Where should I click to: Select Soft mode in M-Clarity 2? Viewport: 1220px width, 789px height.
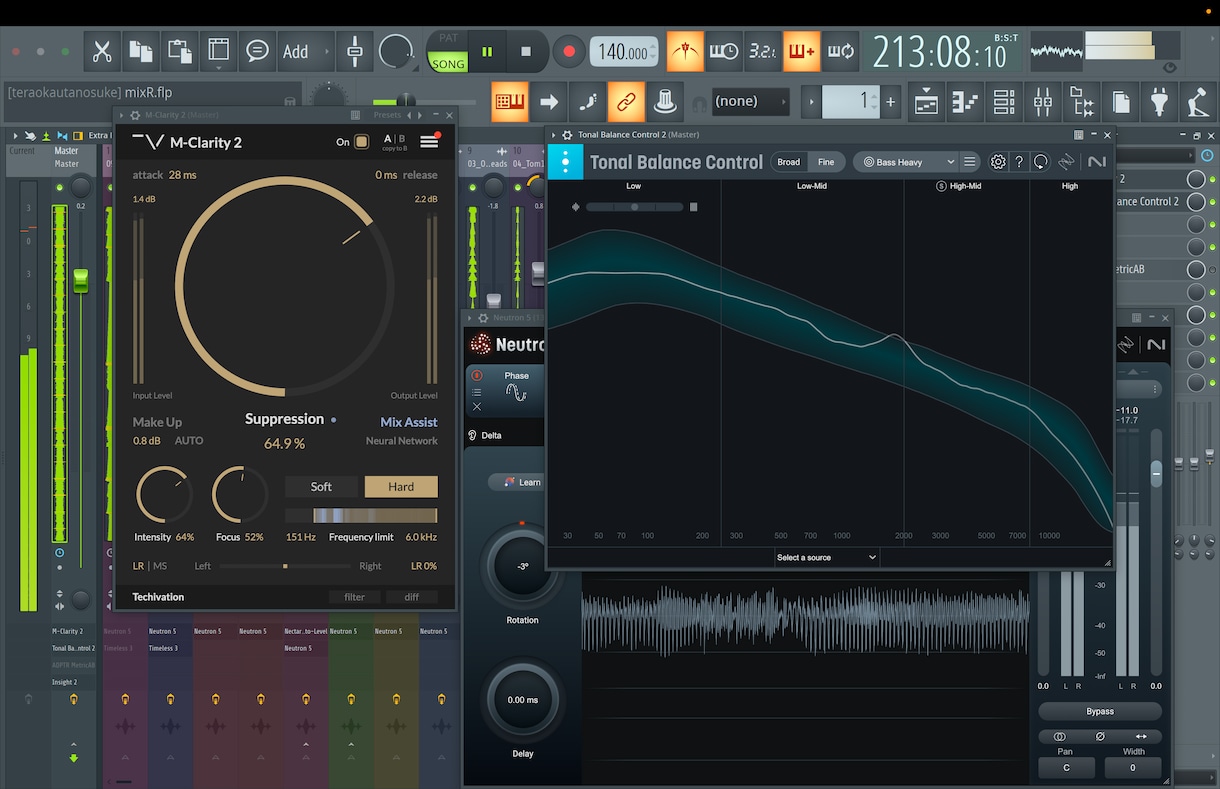point(321,487)
